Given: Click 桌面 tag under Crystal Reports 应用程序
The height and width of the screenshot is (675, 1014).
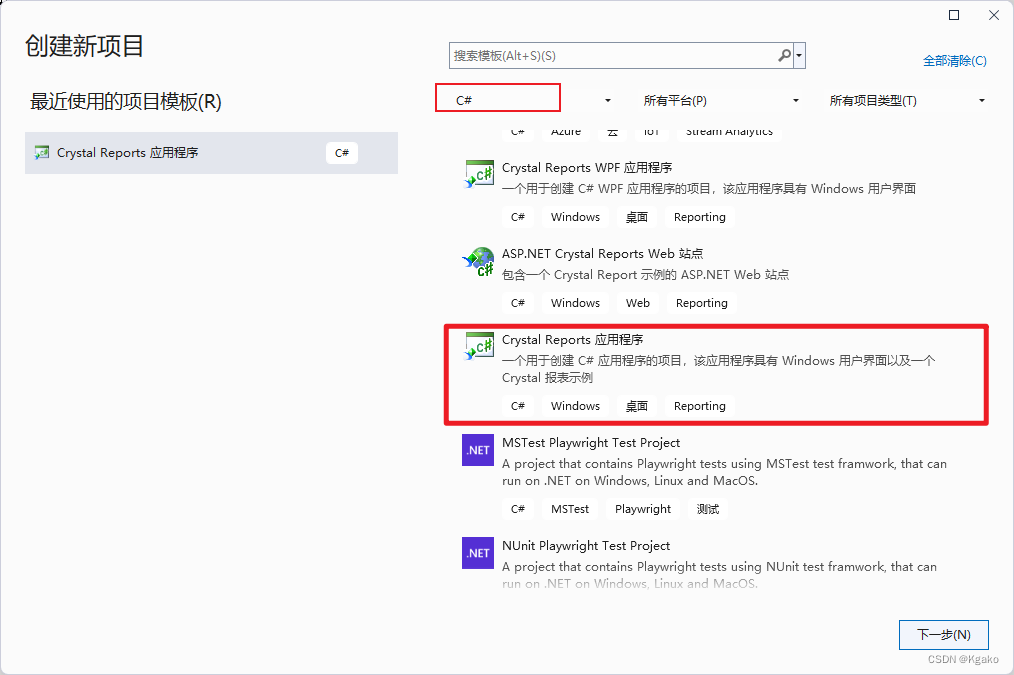Looking at the screenshot, I should click(636, 406).
